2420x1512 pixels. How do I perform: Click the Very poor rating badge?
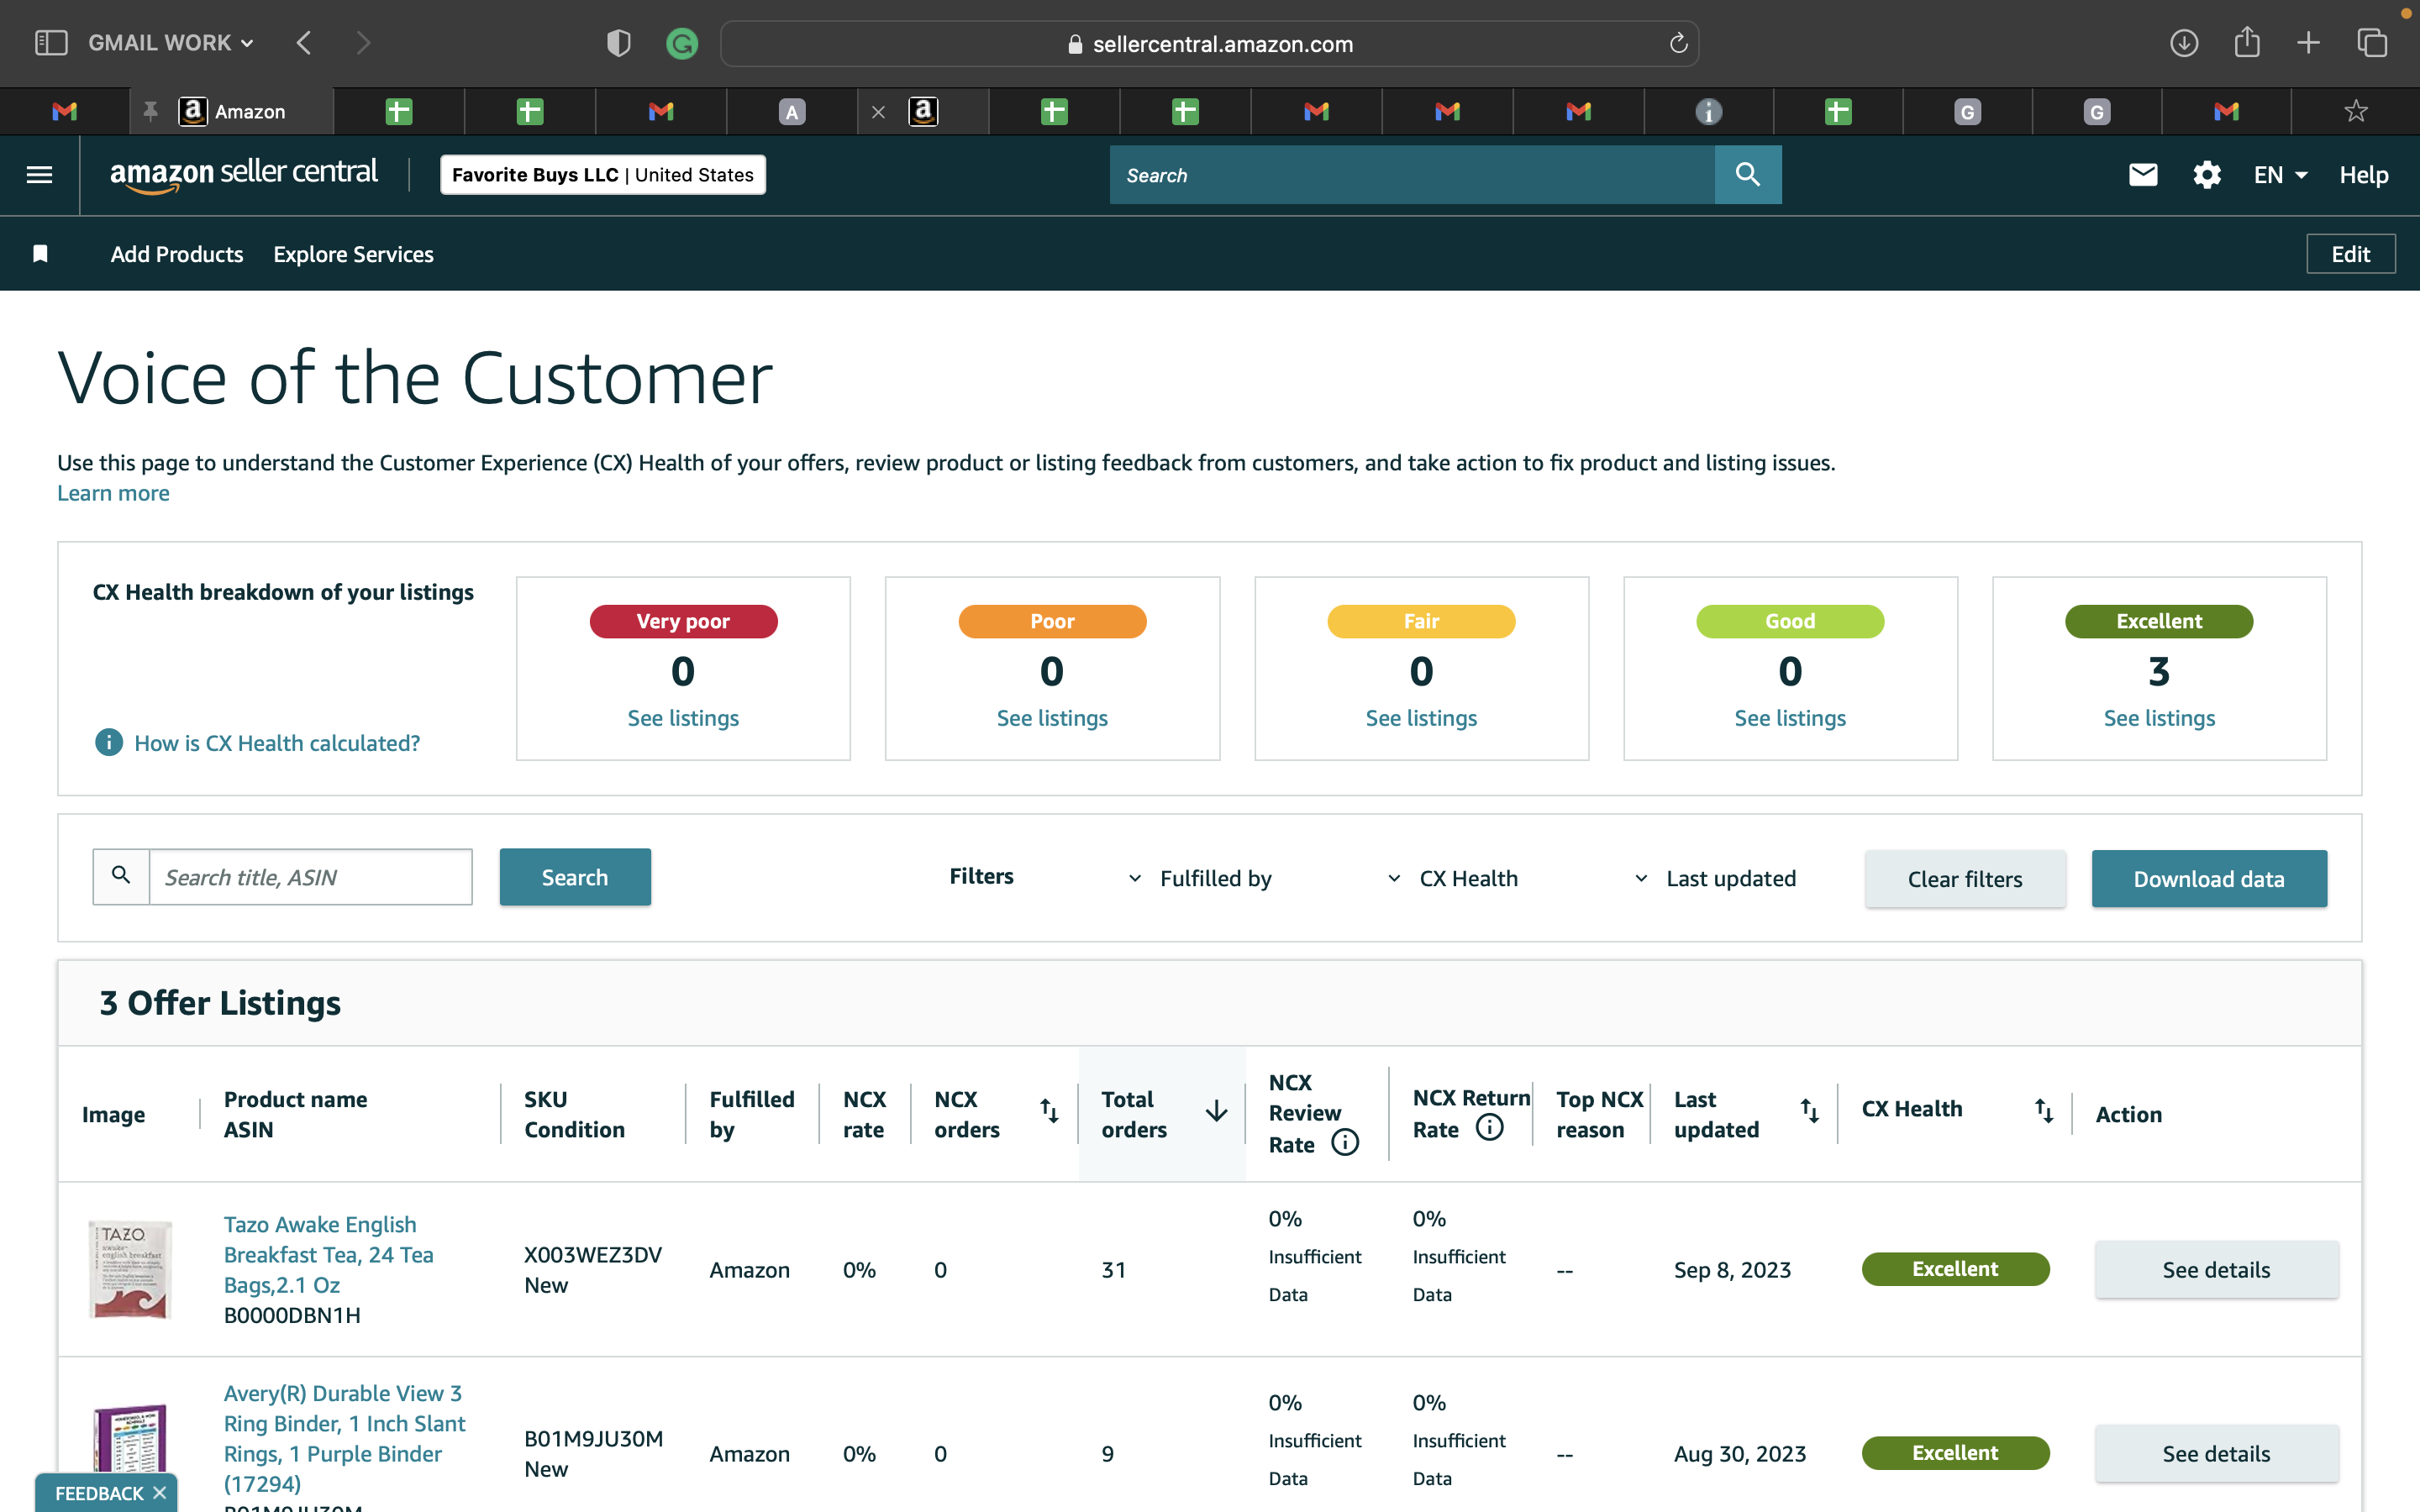683,621
